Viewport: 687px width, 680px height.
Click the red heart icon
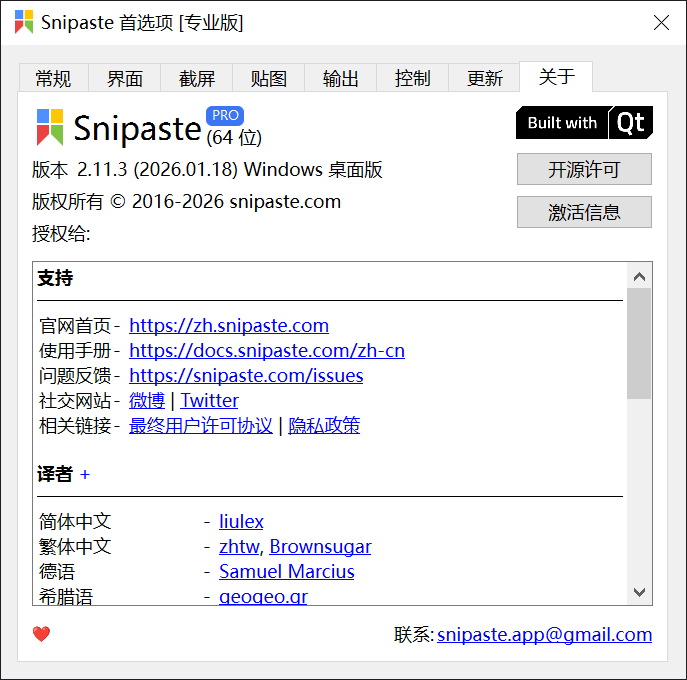(42, 634)
